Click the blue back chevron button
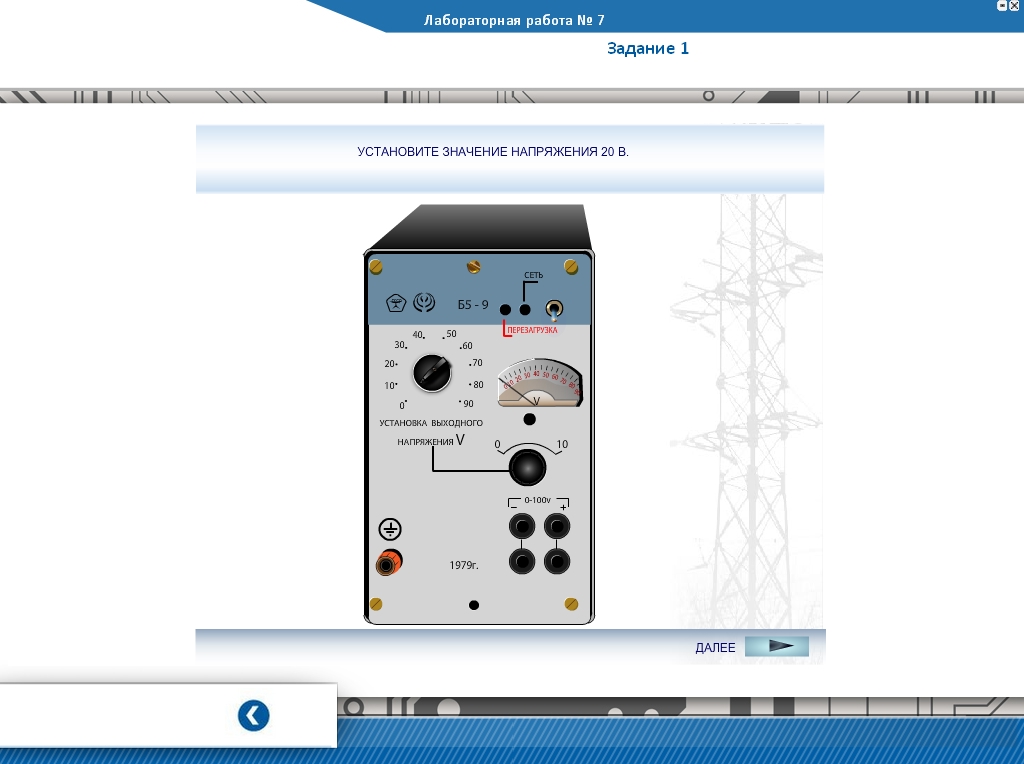 (x=254, y=716)
